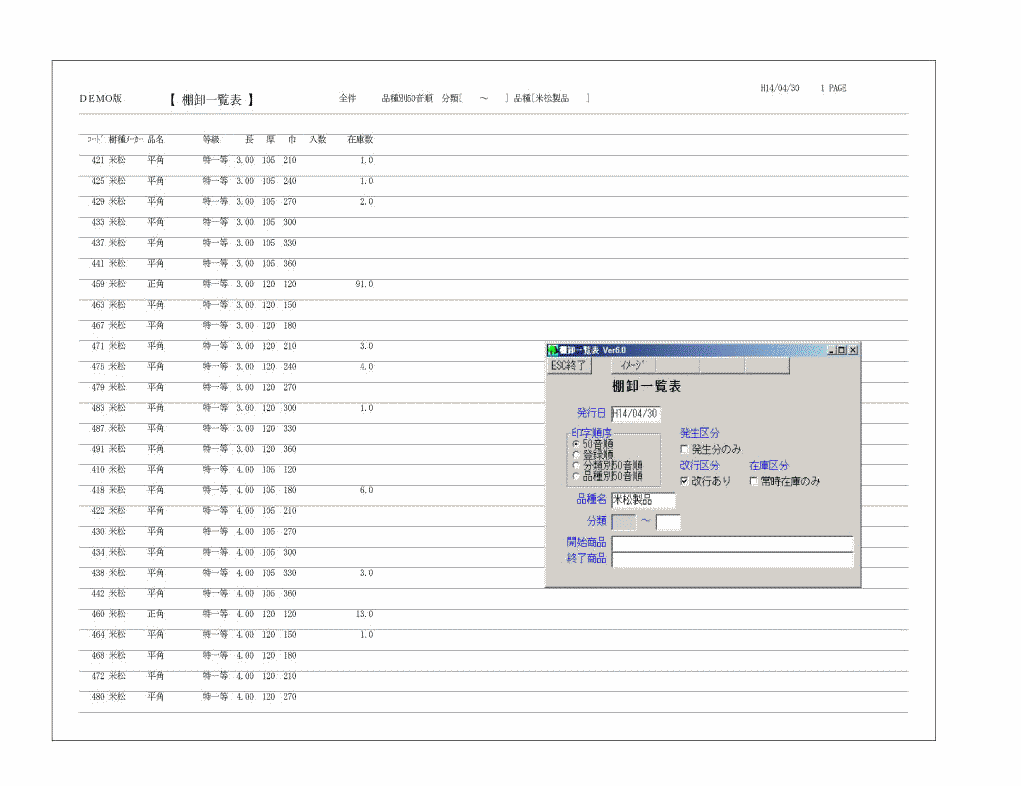
Task: Click the 入数 column header
Action: pos(318,139)
